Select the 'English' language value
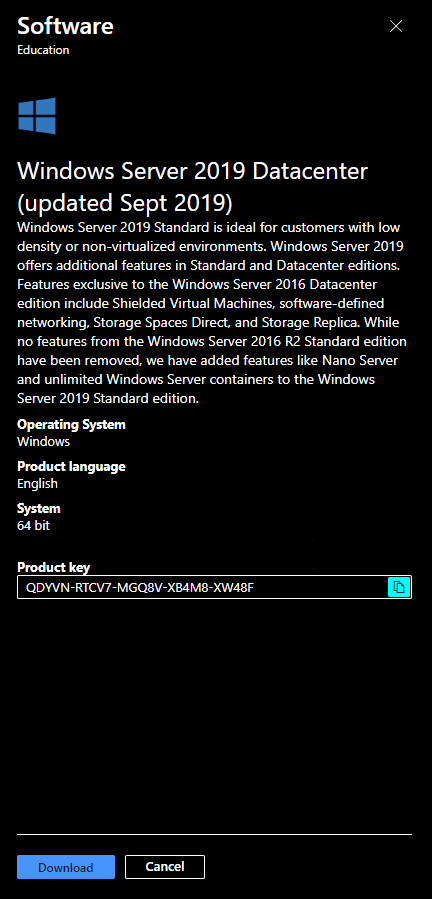Image resolution: width=432 pixels, height=899 pixels. pos(37,483)
